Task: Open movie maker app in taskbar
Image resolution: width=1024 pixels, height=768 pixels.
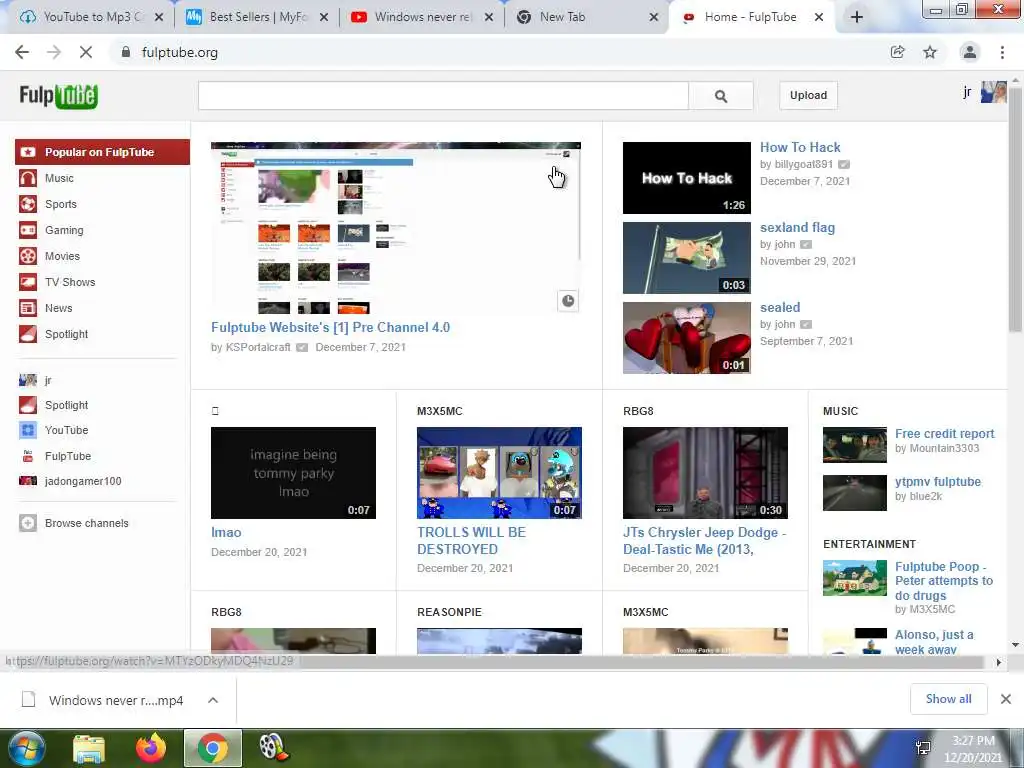Action: [273, 748]
